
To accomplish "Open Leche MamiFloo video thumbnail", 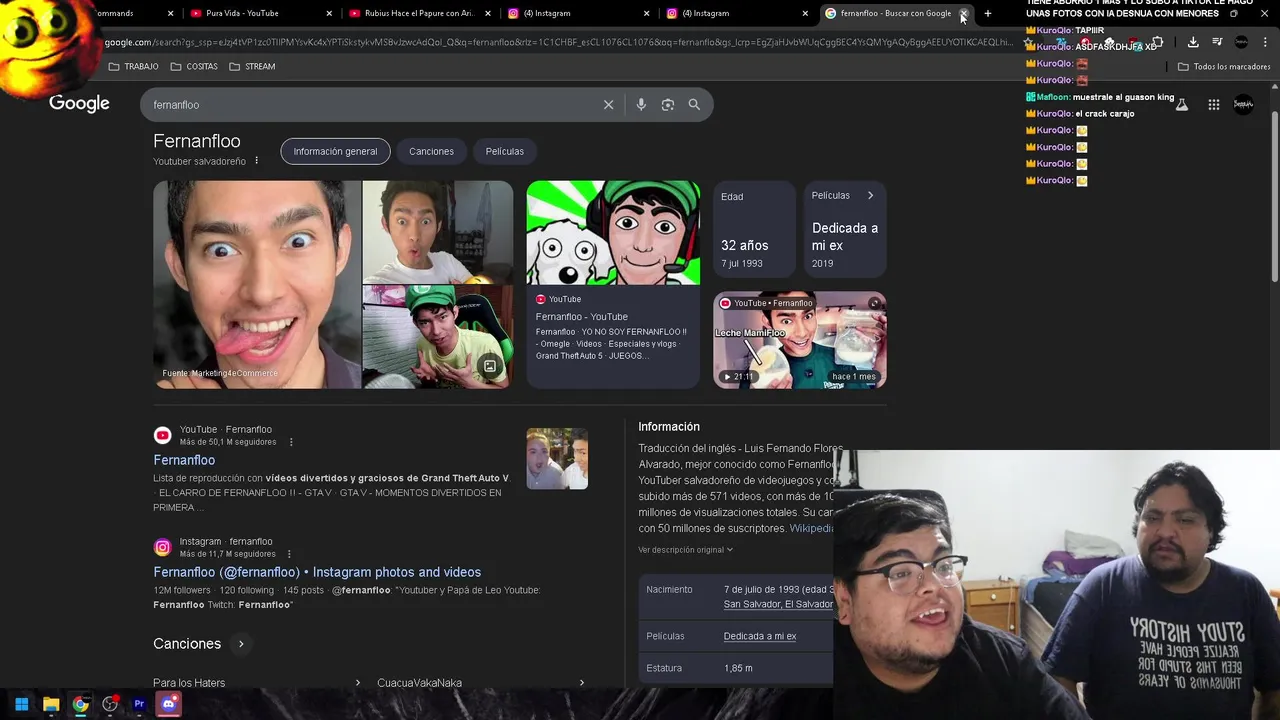I will click(x=799, y=340).
